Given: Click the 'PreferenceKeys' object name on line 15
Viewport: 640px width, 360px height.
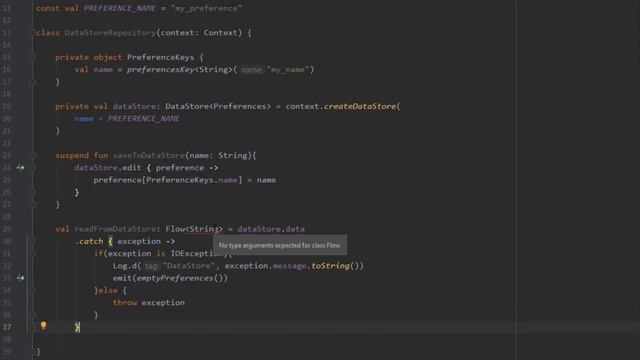Looking at the screenshot, I should click(160, 57).
